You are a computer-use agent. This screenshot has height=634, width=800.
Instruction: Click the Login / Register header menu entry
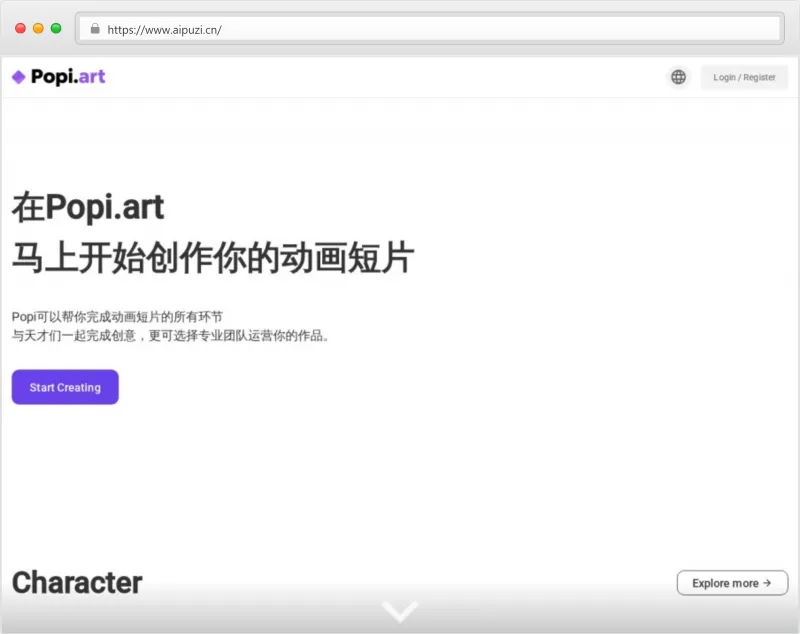[x=744, y=76]
